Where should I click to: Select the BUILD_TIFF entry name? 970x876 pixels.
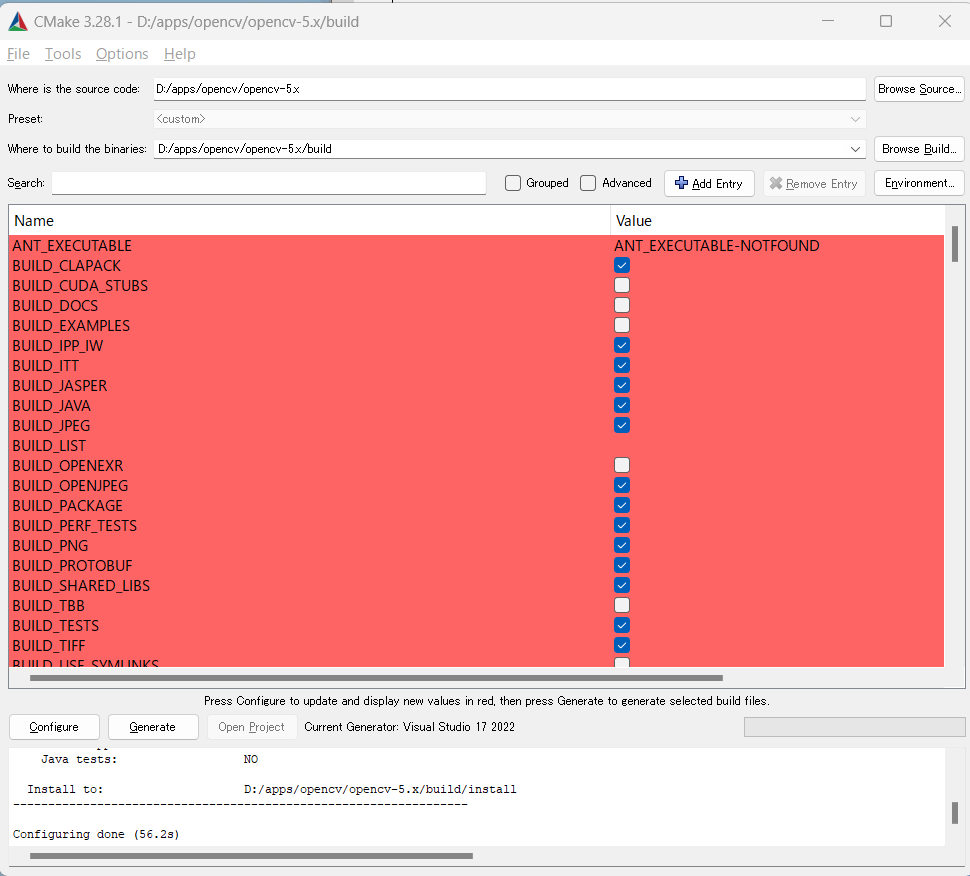click(x=48, y=645)
